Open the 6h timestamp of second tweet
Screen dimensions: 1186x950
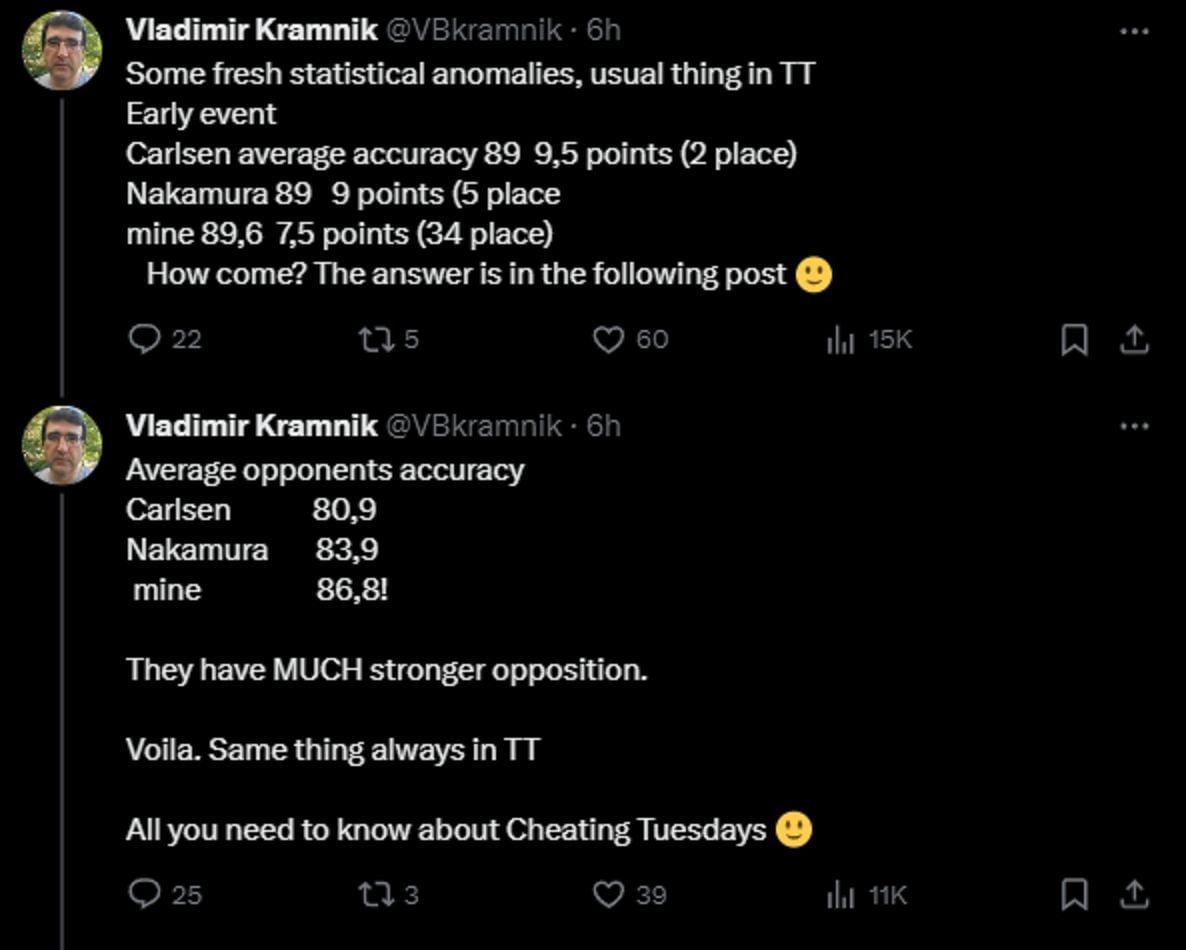point(603,425)
